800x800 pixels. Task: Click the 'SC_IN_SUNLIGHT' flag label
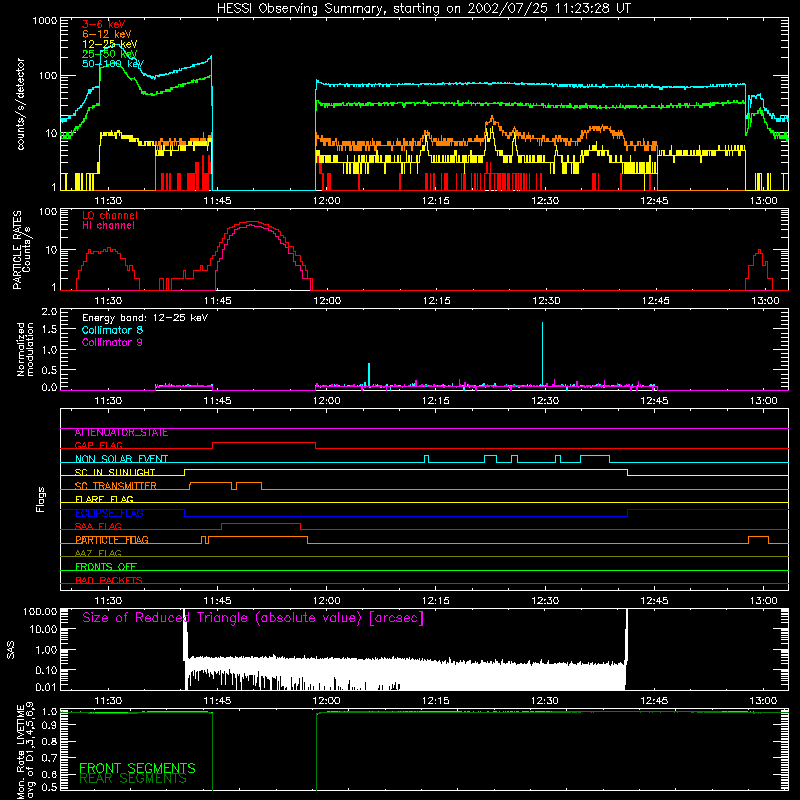point(115,472)
